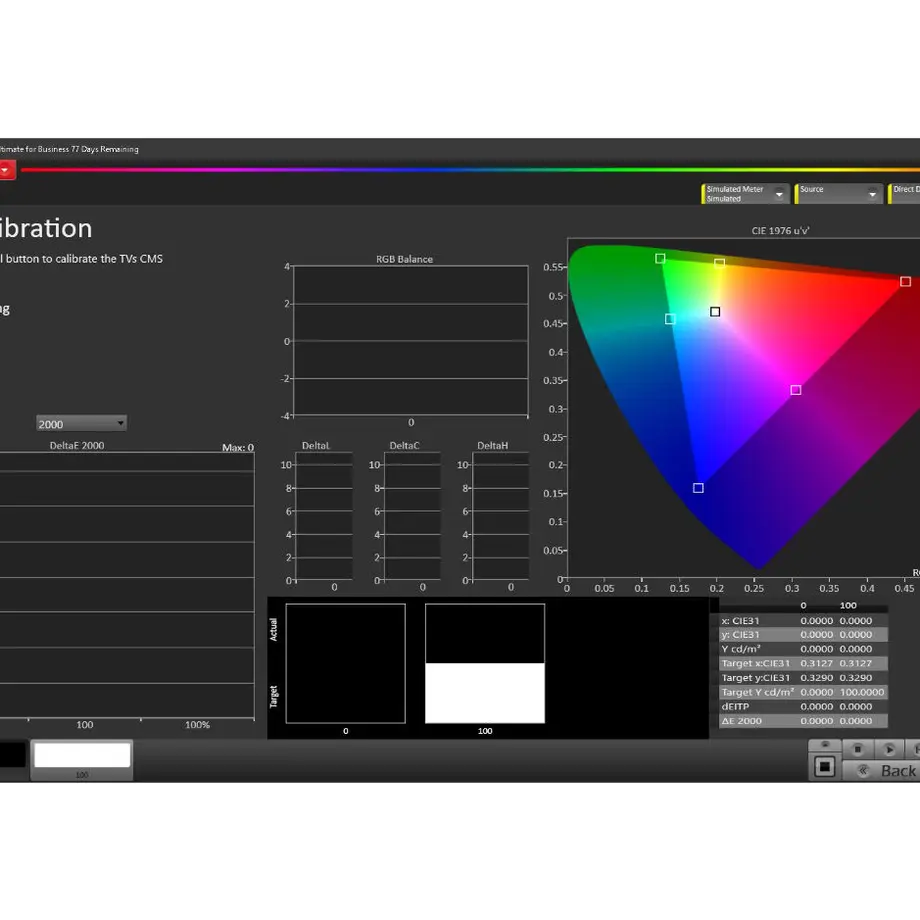Open the Direct Display tab

(x=904, y=194)
